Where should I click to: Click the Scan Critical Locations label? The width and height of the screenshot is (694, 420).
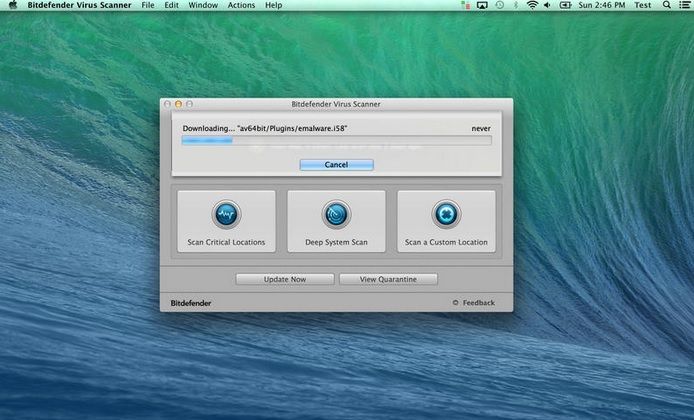coord(226,242)
